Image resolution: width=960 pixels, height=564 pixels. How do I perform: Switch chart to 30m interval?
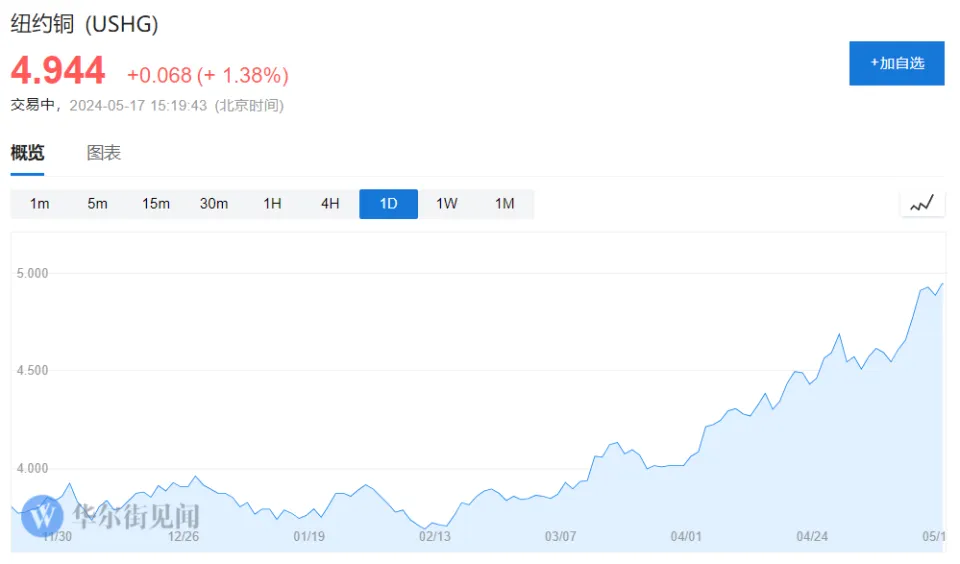click(x=213, y=204)
